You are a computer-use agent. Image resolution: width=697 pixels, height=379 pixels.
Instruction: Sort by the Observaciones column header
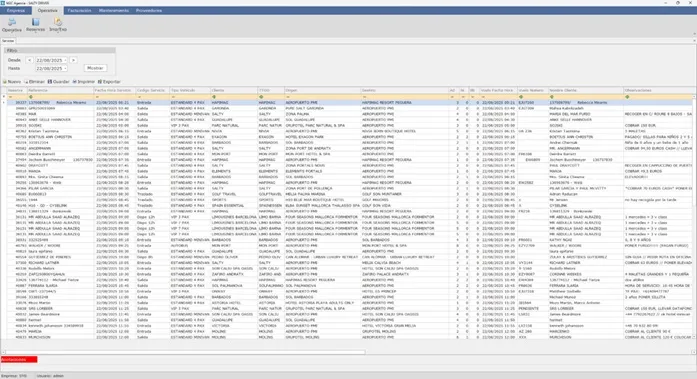tap(658, 90)
